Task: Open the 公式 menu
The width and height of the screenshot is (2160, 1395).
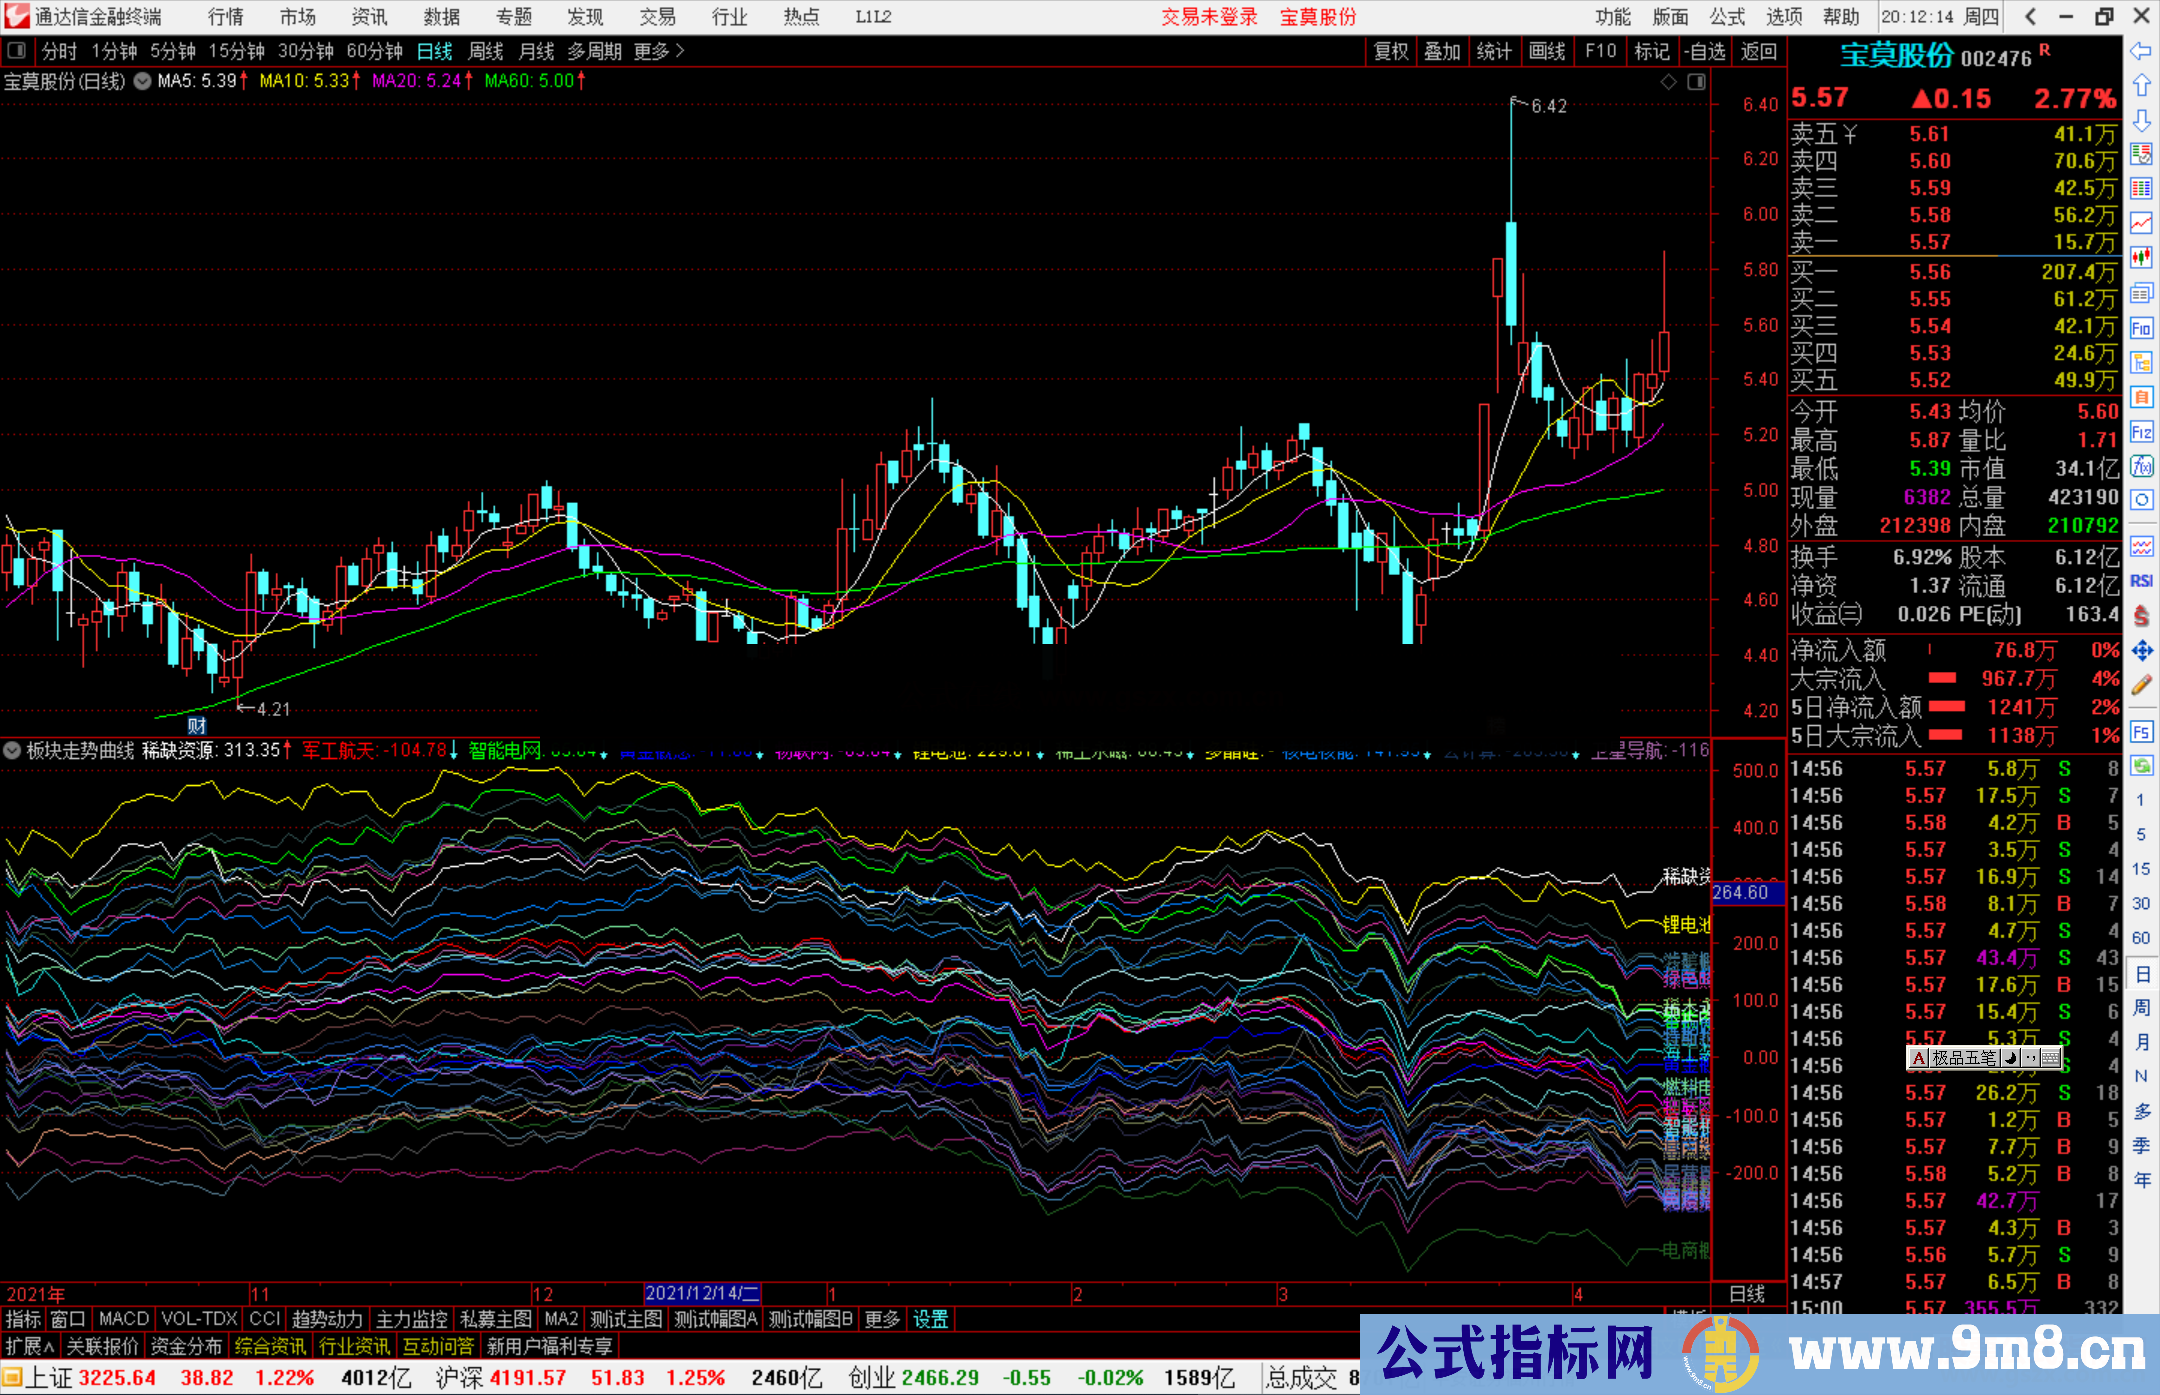Action: [x=1727, y=16]
